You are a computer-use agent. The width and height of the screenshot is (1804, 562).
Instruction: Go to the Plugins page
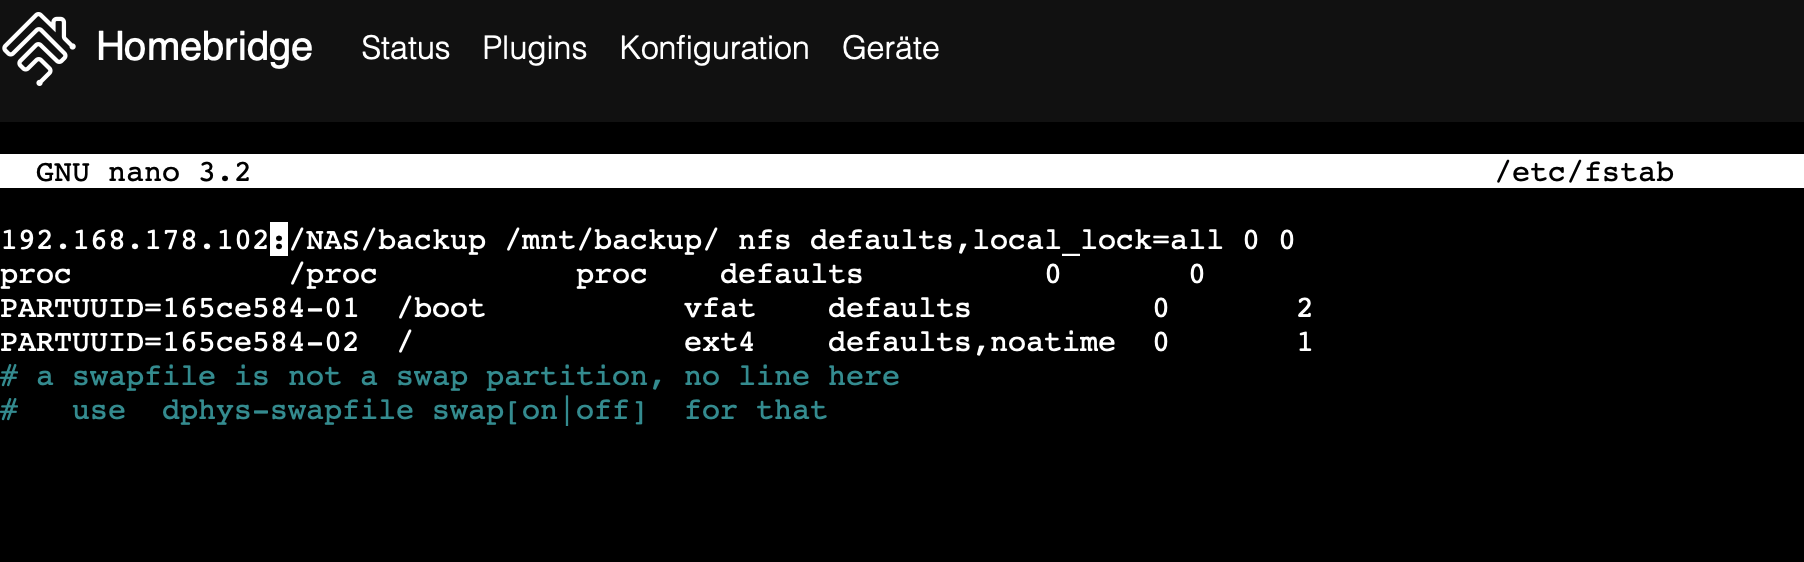click(534, 48)
